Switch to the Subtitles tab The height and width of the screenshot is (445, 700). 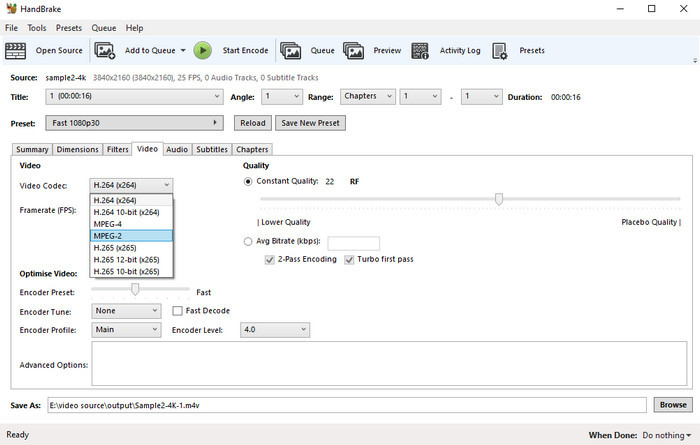pyautogui.click(x=212, y=150)
